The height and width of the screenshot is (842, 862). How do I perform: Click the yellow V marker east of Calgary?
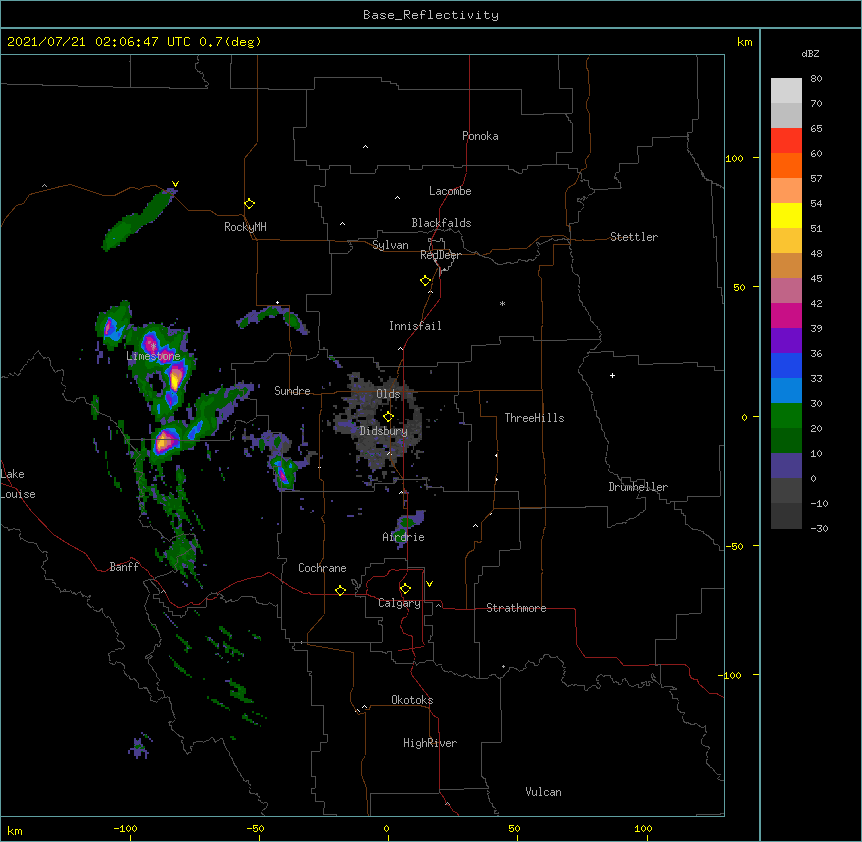429,584
